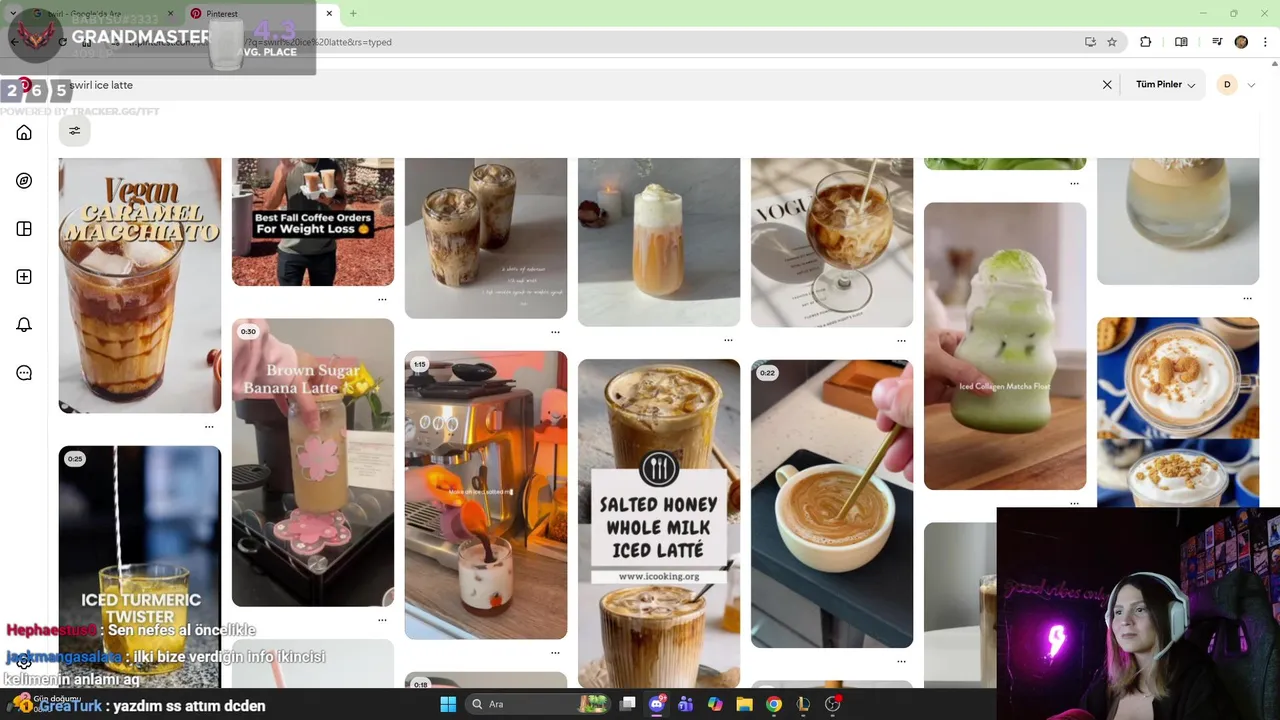Click the create pin plus icon
The image size is (1280, 720).
24,277
